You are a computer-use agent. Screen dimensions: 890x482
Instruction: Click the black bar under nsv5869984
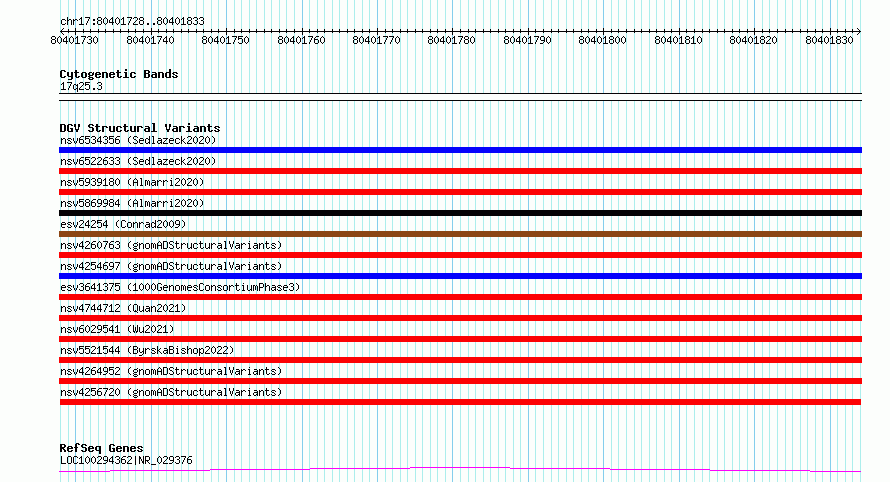(460, 213)
